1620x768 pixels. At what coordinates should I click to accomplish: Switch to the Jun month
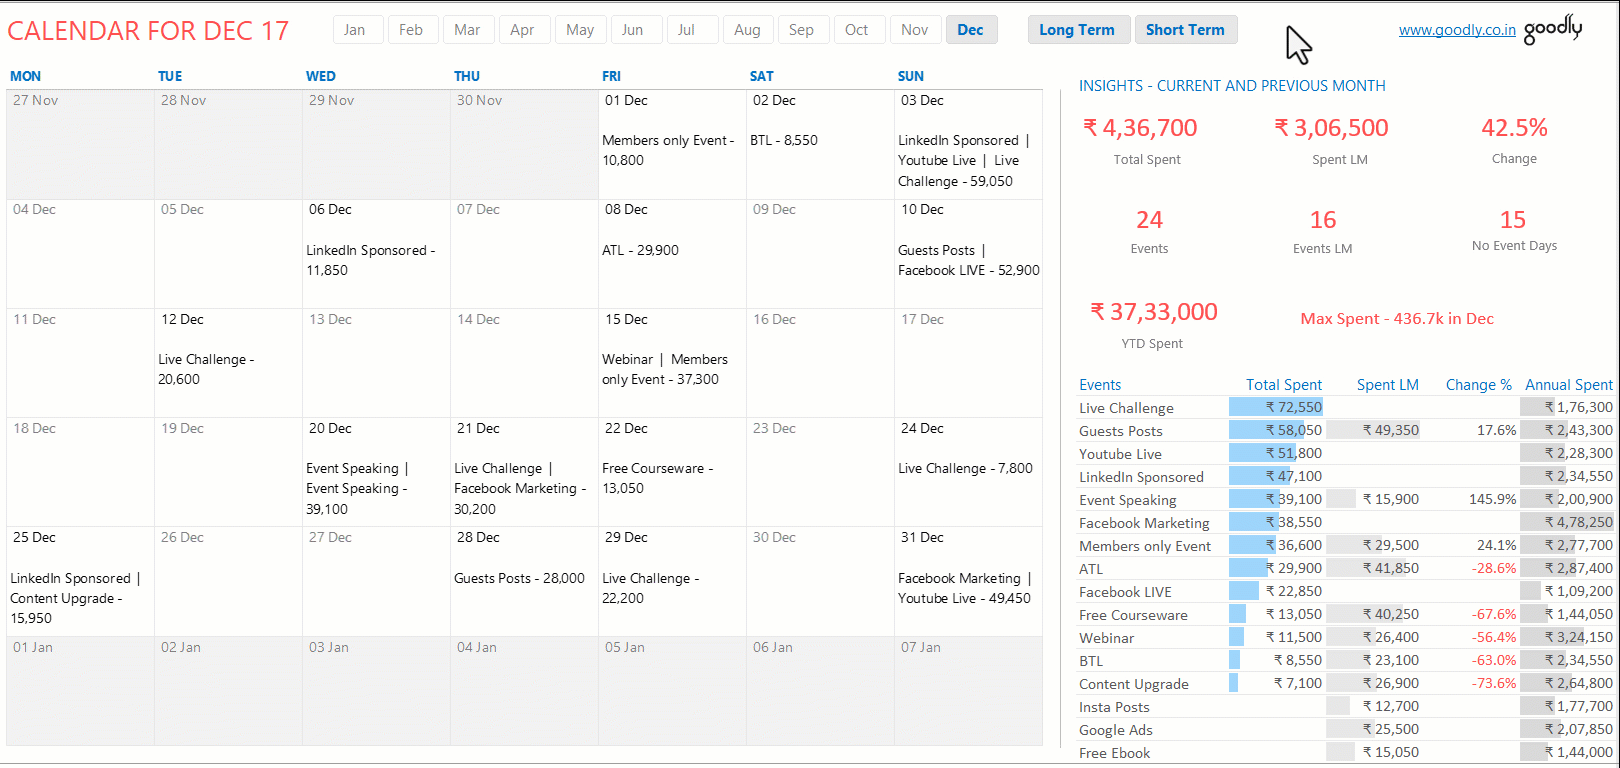point(632,30)
